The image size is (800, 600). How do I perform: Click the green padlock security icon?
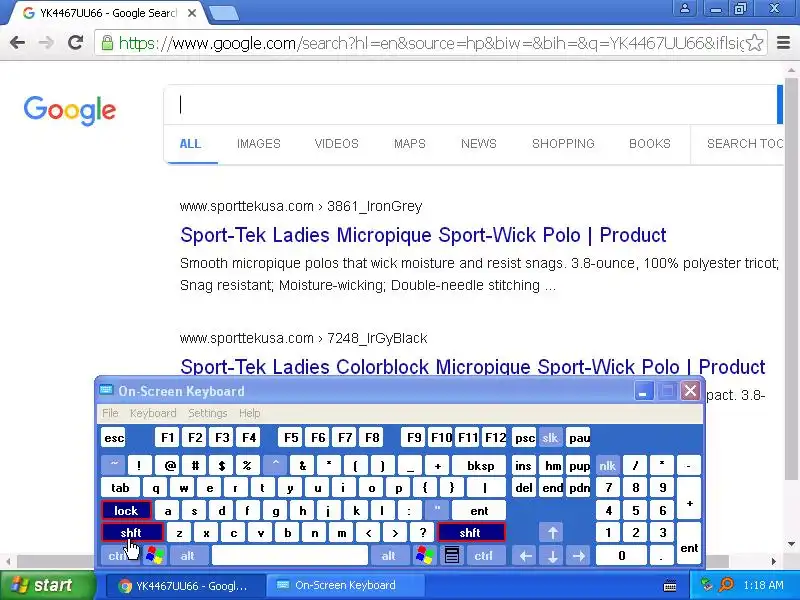(107, 43)
